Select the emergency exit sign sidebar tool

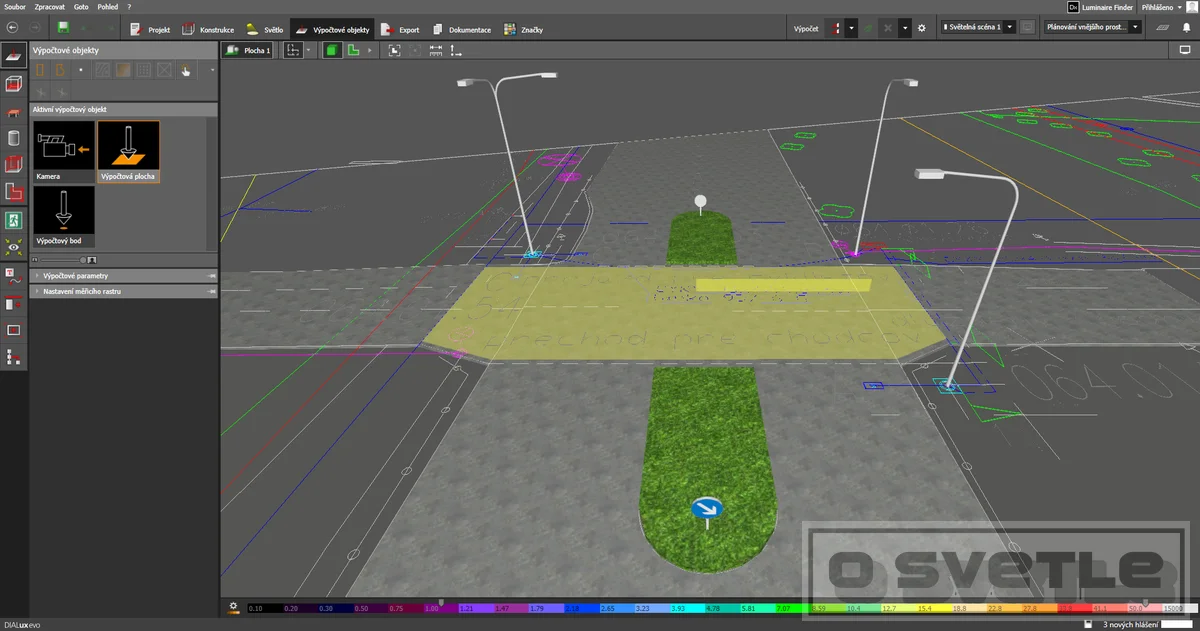[14, 219]
